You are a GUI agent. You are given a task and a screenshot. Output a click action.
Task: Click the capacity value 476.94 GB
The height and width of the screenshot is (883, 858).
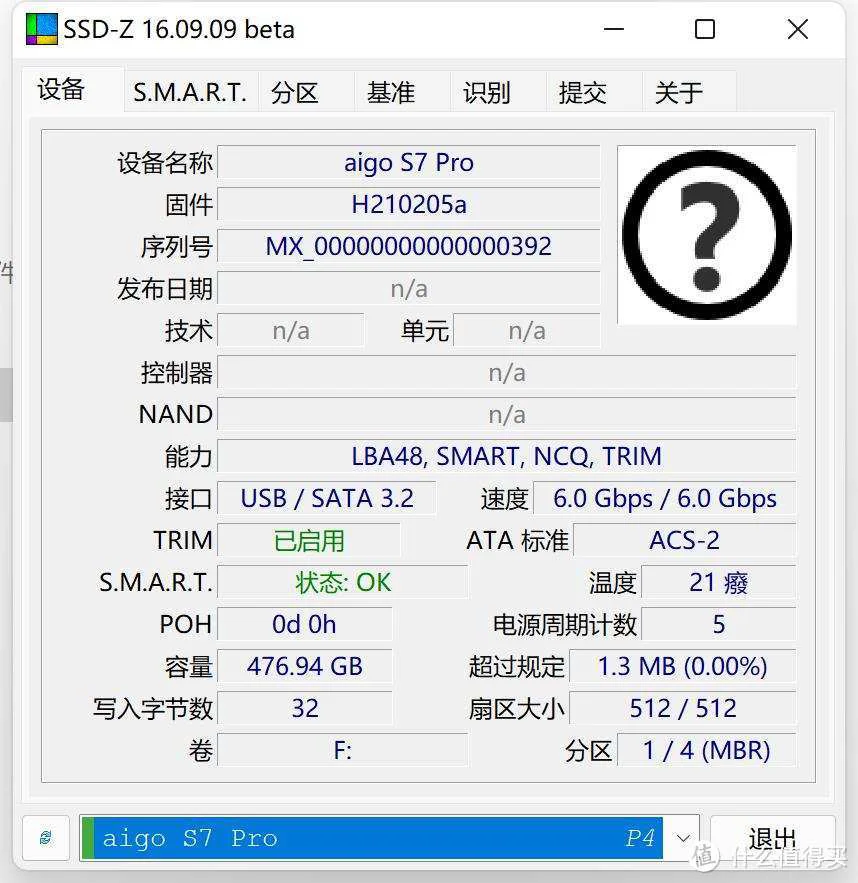[305, 666]
